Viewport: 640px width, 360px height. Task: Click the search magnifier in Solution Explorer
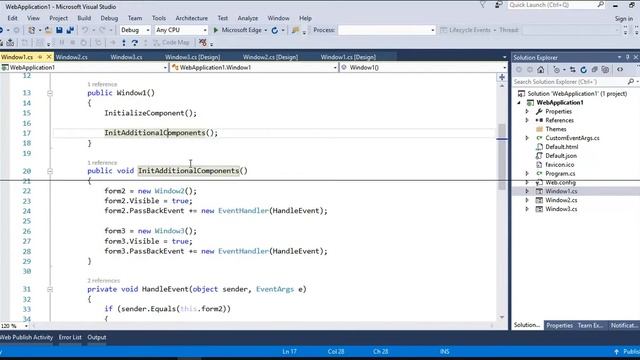(631, 82)
